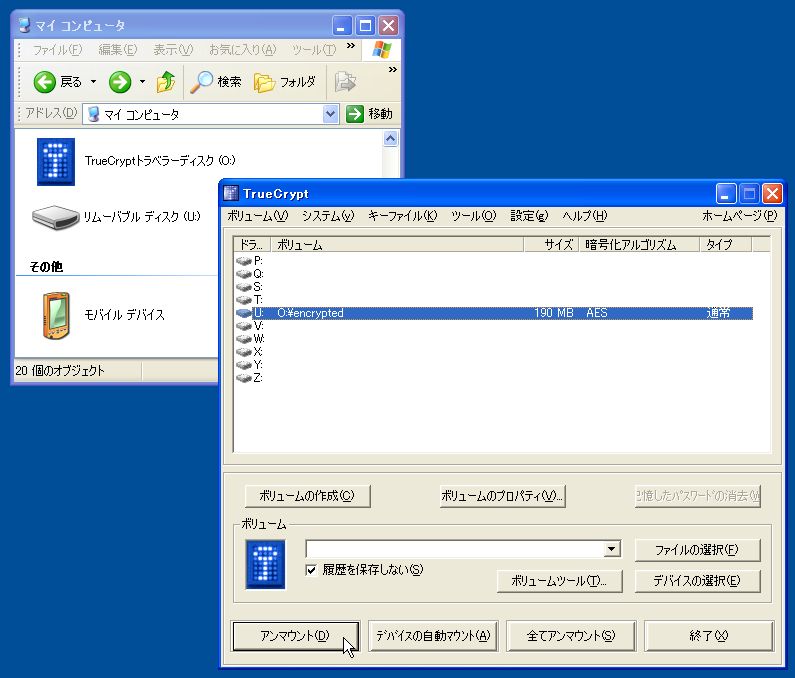Click the ボリューム column header
Image resolution: width=795 pixels, height=678 pixels.
397,245
